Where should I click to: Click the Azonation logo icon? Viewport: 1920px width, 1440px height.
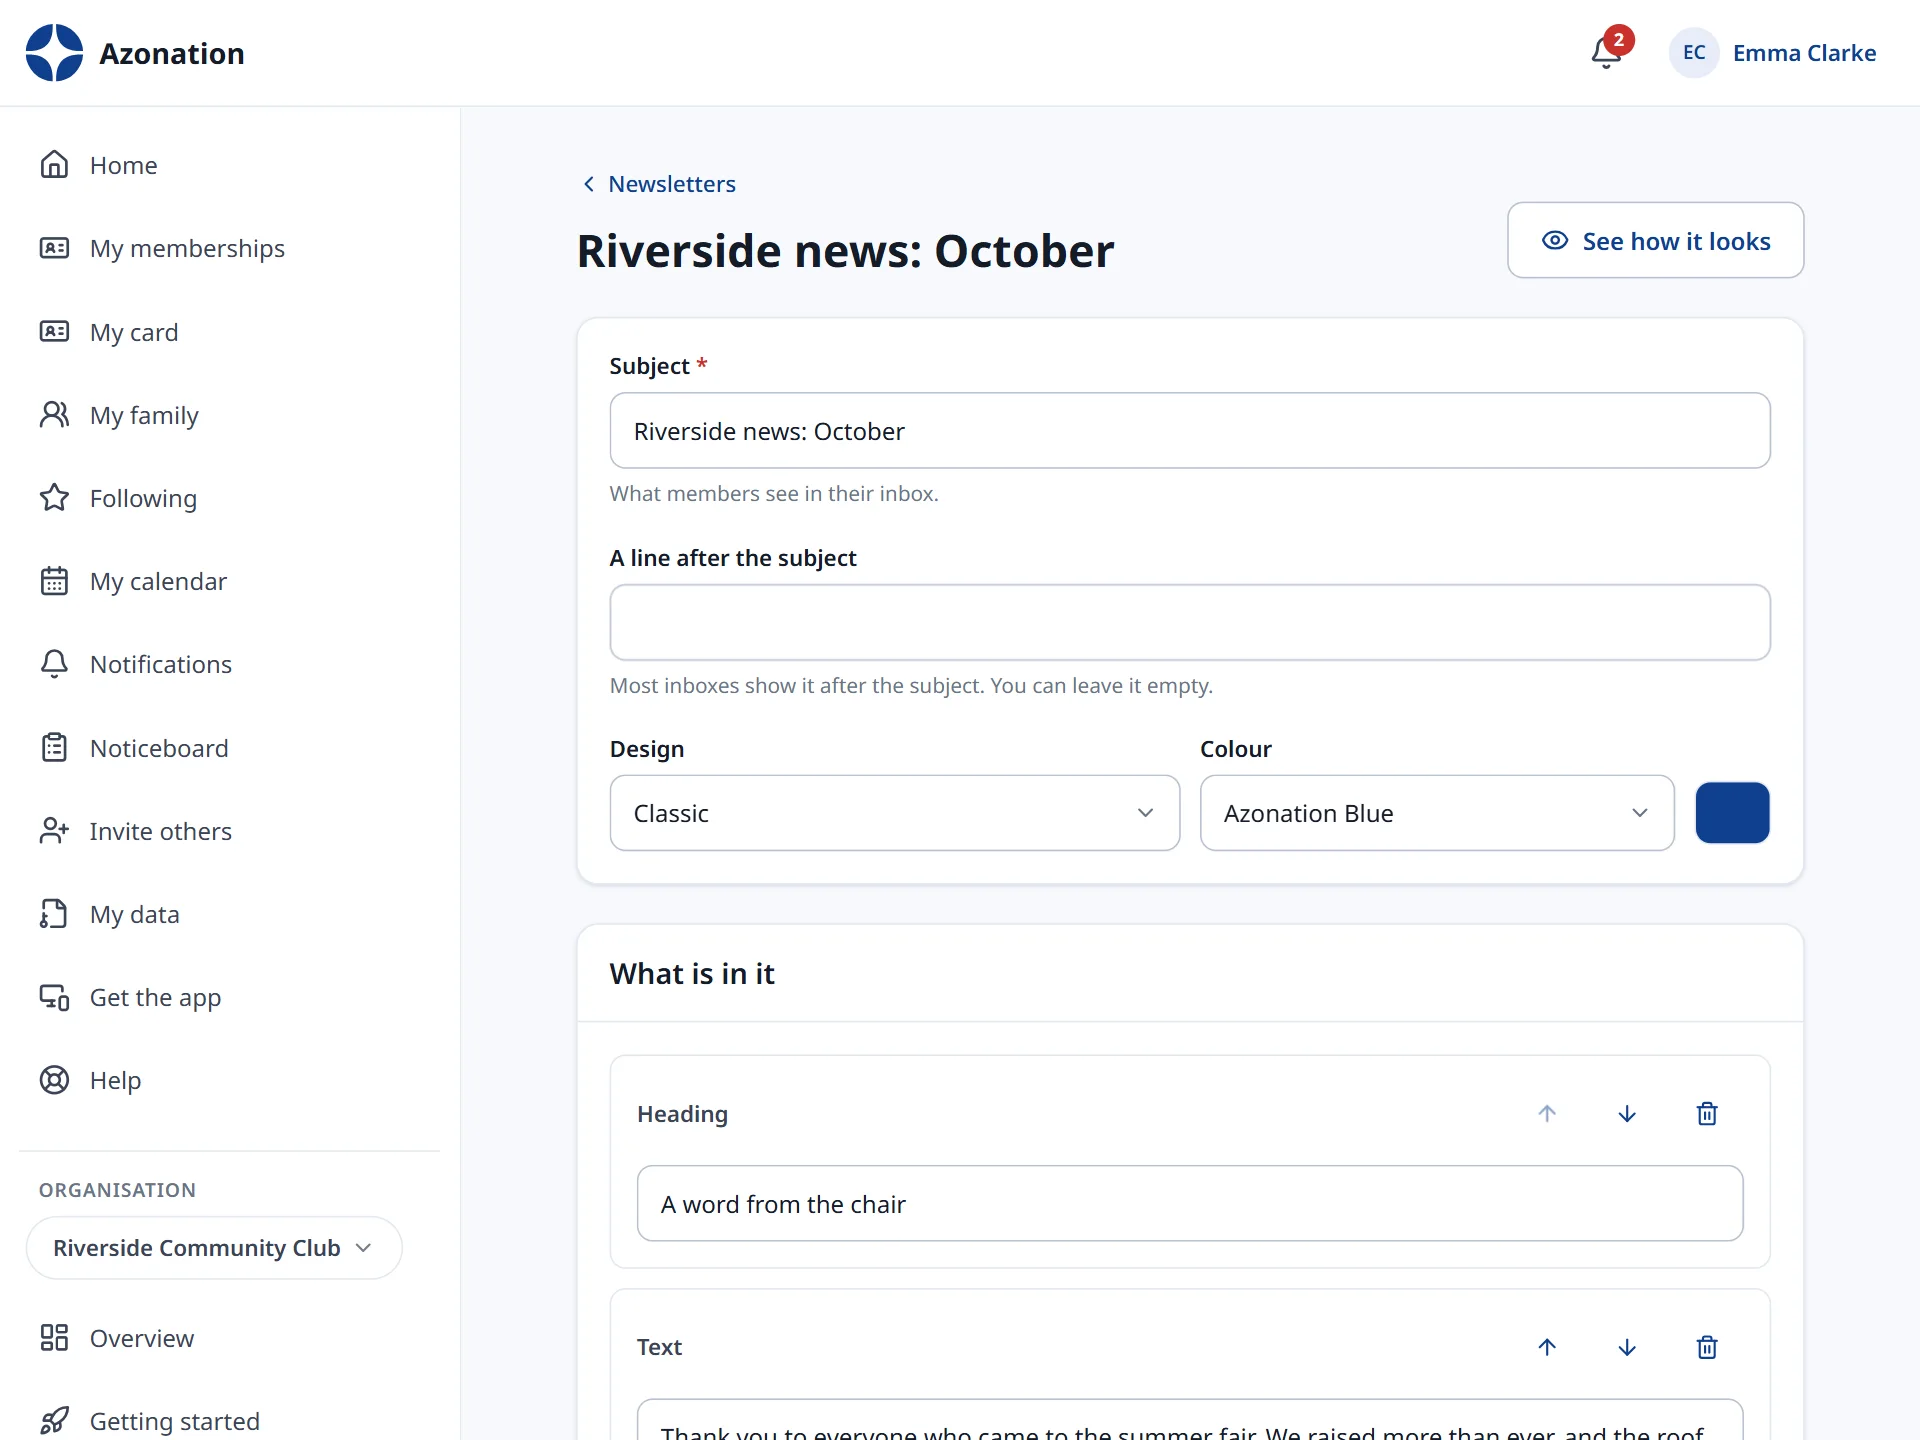click(54, 53)
